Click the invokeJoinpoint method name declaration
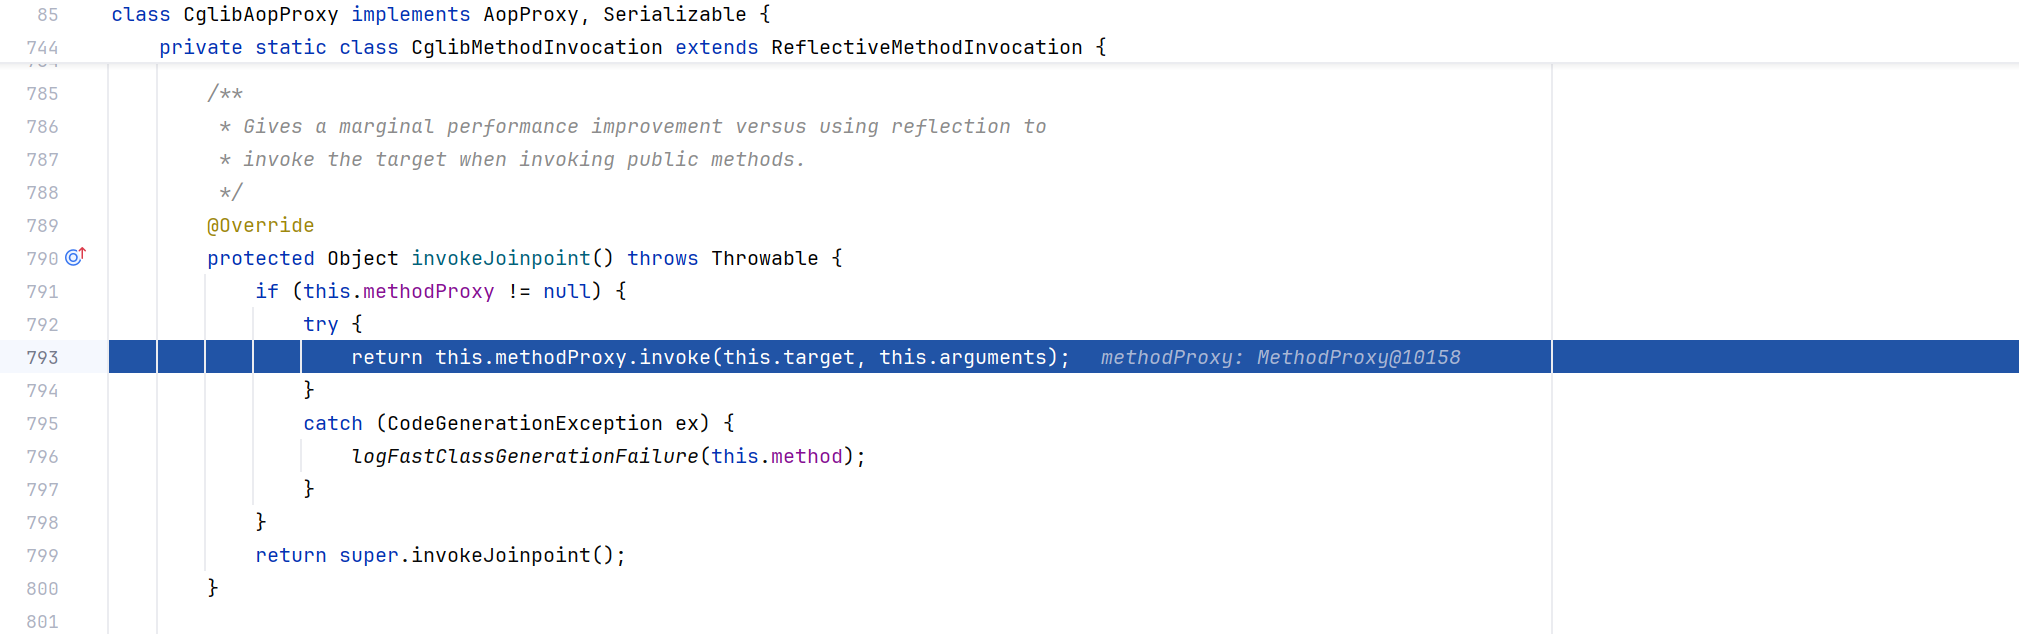This screenshot has height=634, width=2019. pos(500,259)
